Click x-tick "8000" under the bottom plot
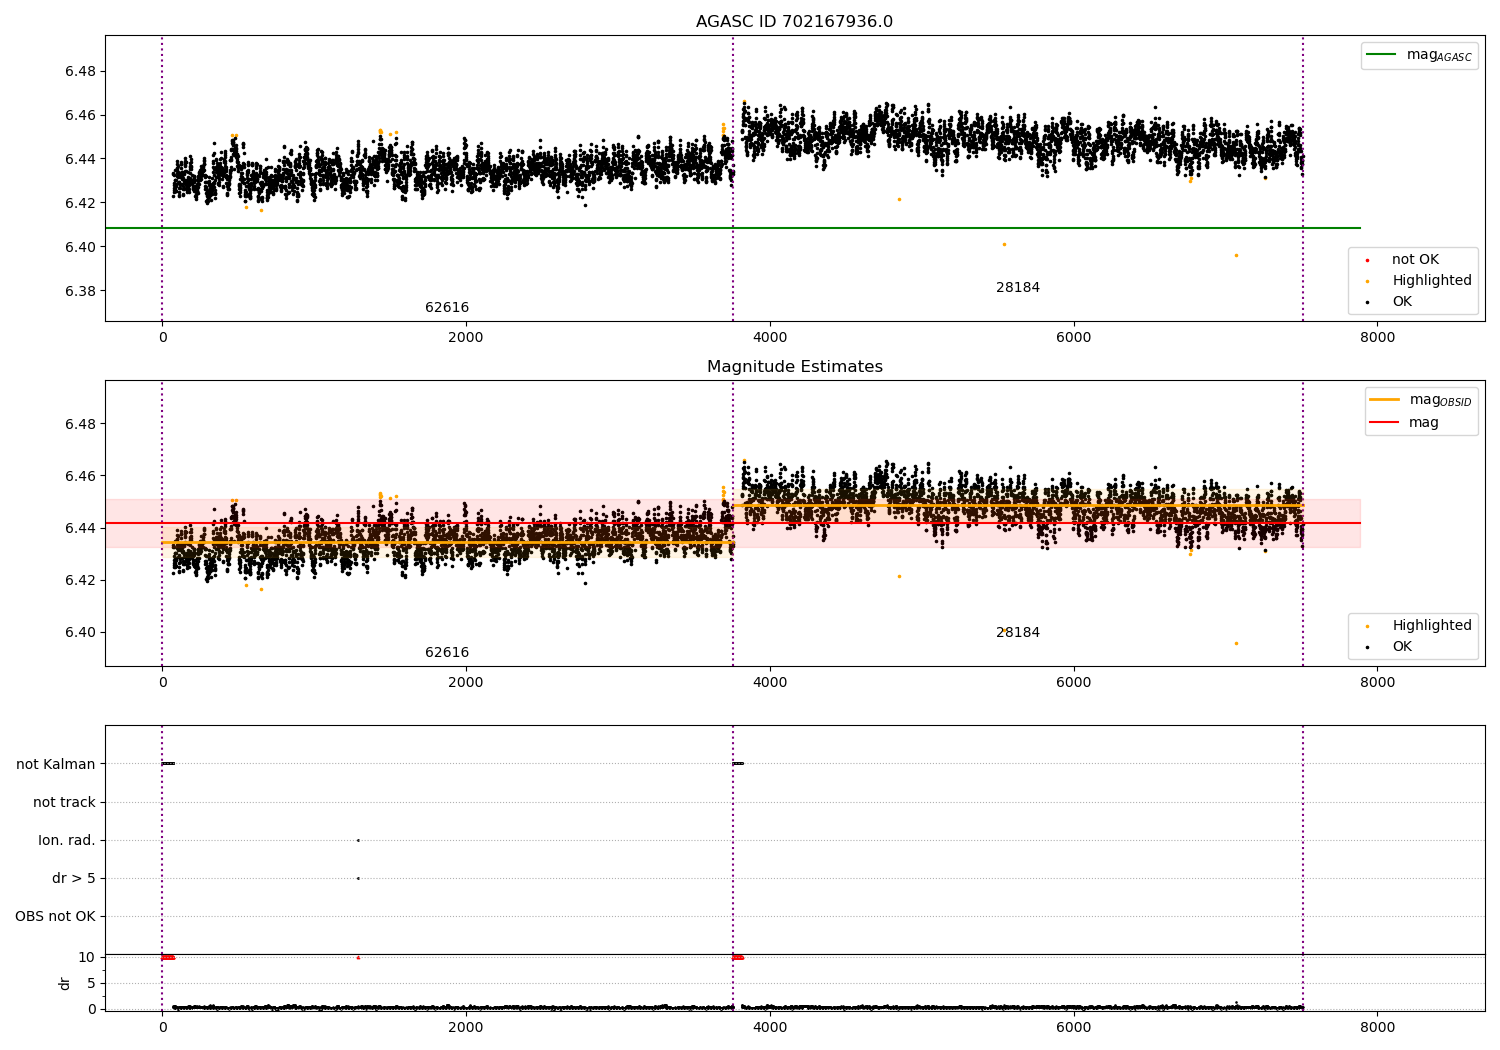 (1377, 1028)
